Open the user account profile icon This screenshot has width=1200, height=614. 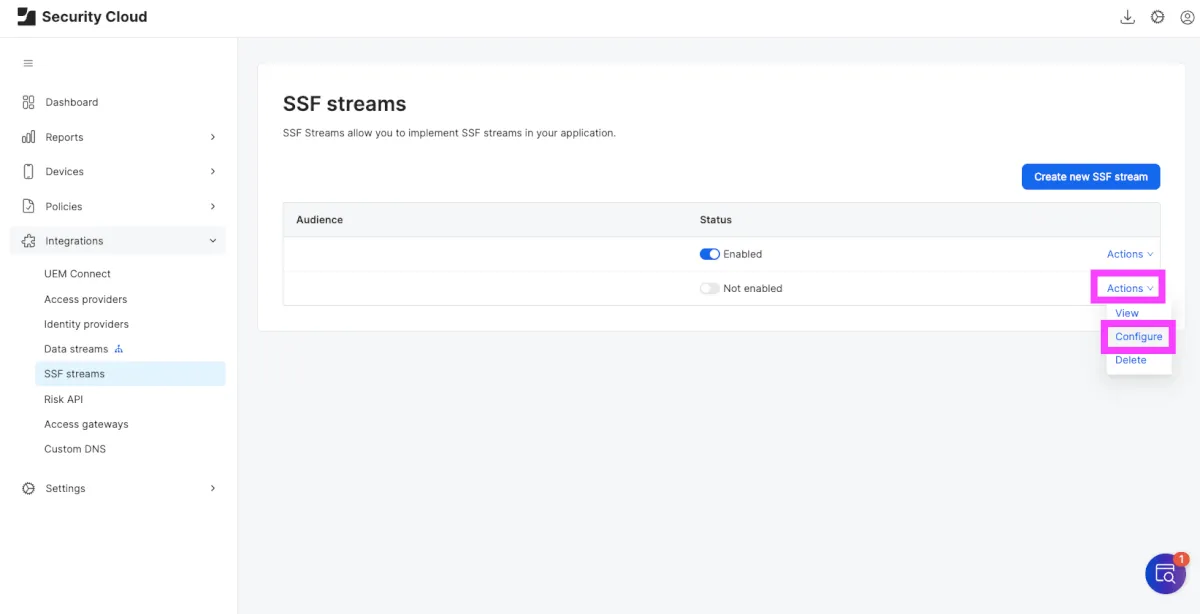coord(1187,17)
